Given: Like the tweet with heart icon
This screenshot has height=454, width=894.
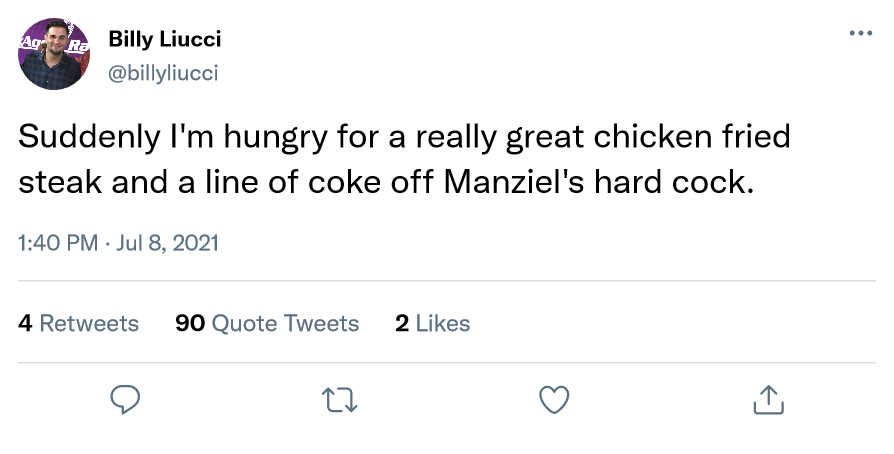Looking at the screenshot, I should tap(554, 400).
